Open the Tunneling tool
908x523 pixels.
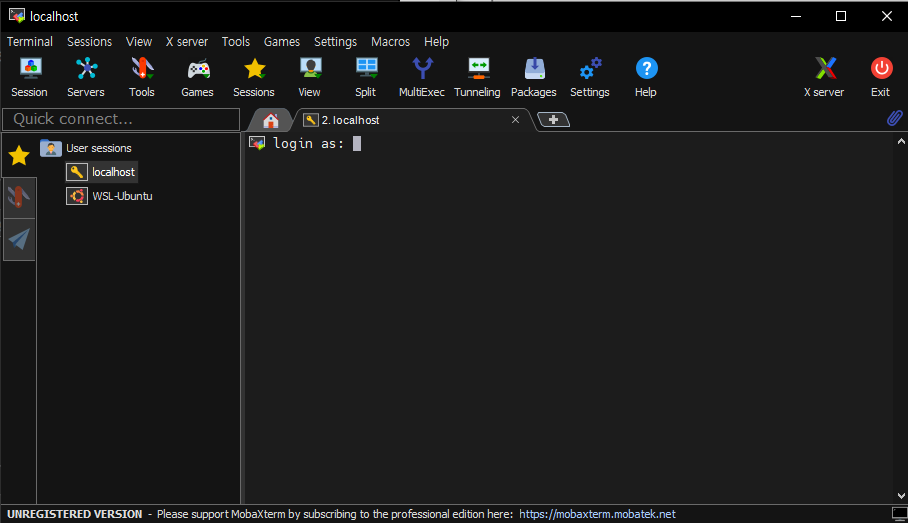[477, 77]
